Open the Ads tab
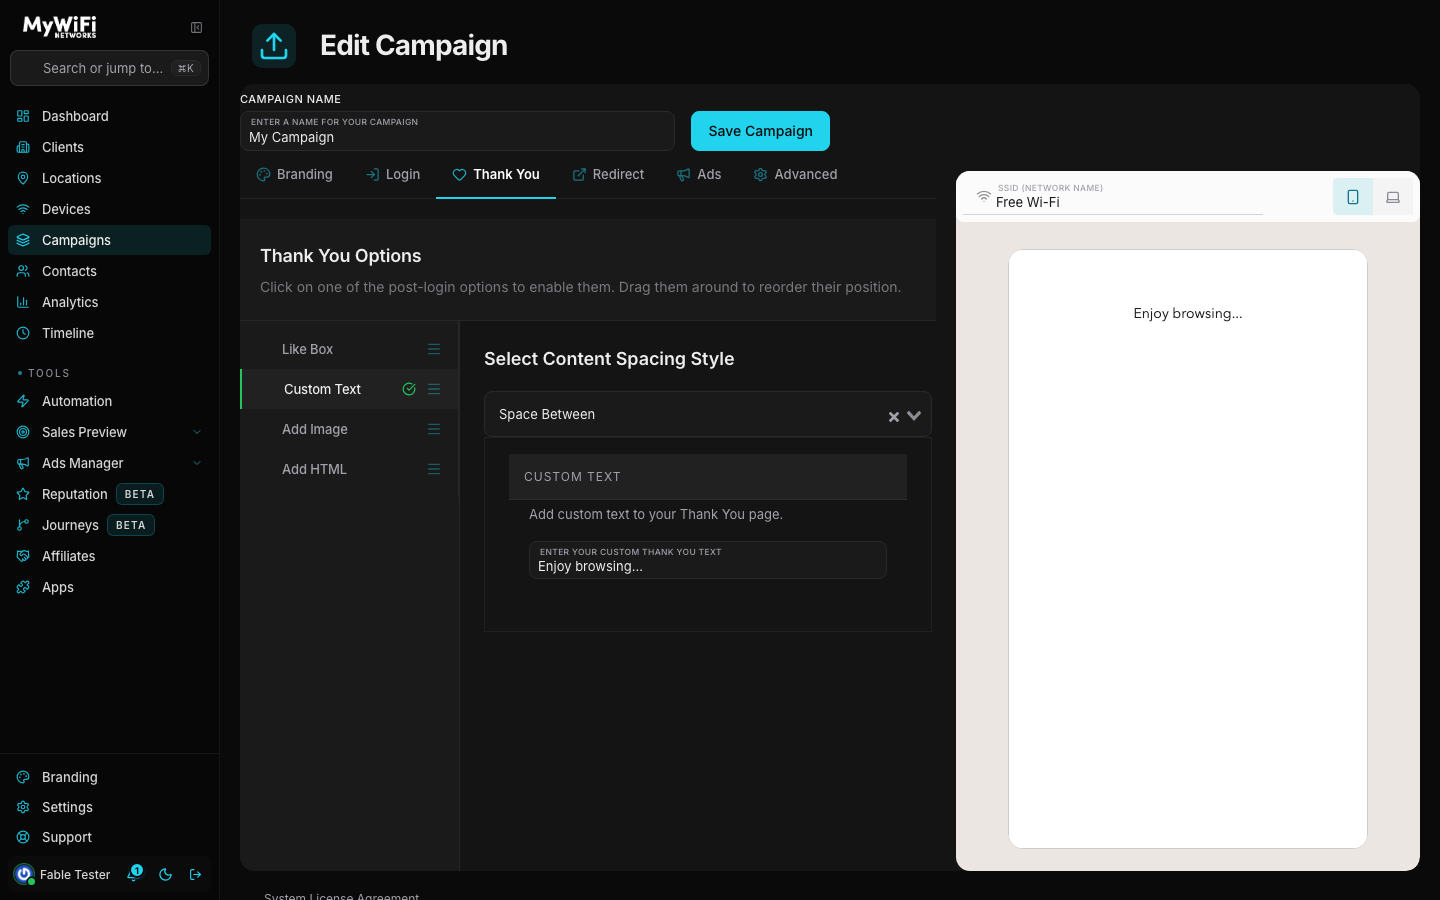1440x900 pixels. (699, 174)
